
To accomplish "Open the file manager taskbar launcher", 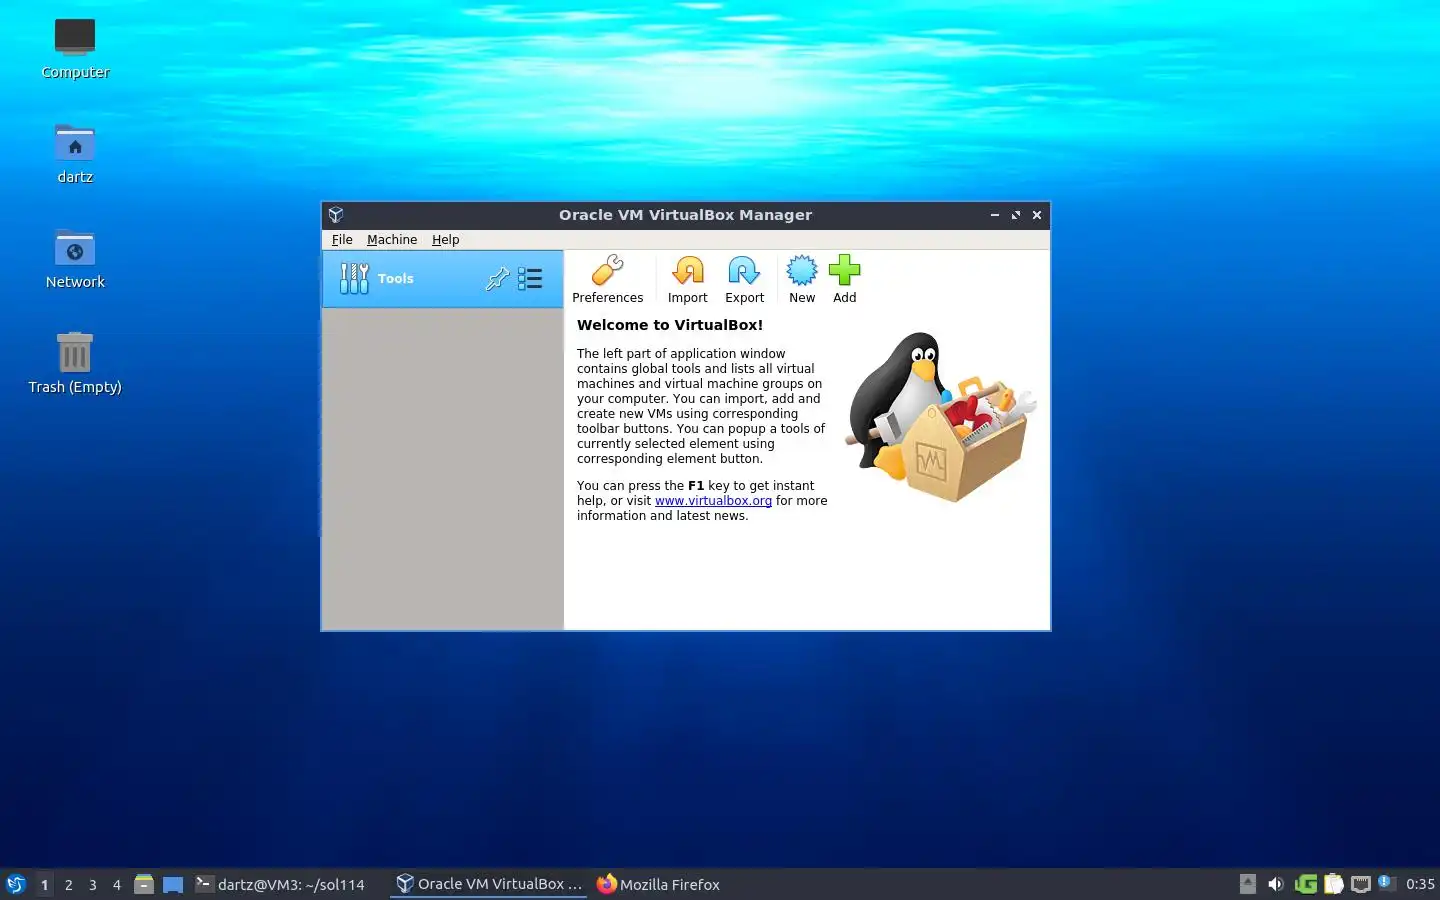I will point(144,884).
